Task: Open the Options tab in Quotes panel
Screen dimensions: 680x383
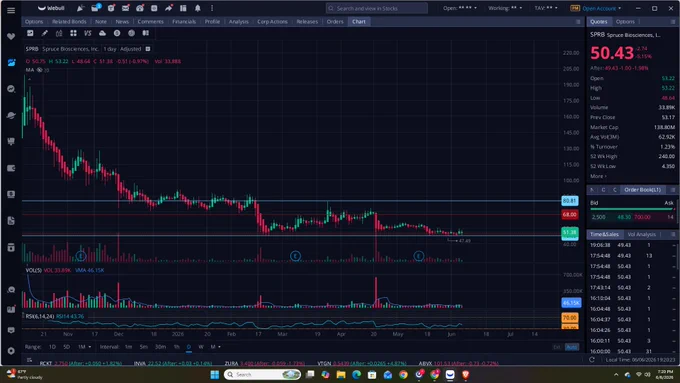Action: [625, 22]
